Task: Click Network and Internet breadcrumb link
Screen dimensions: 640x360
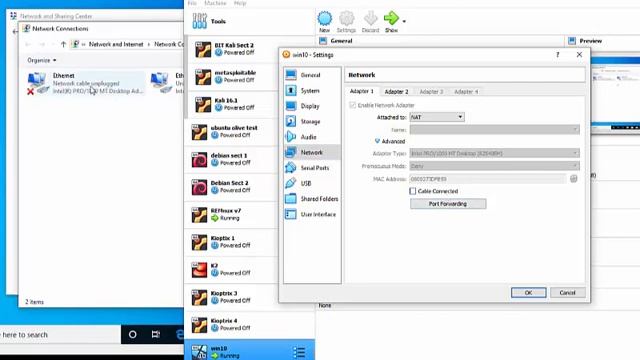Action: tap(116, 44)
